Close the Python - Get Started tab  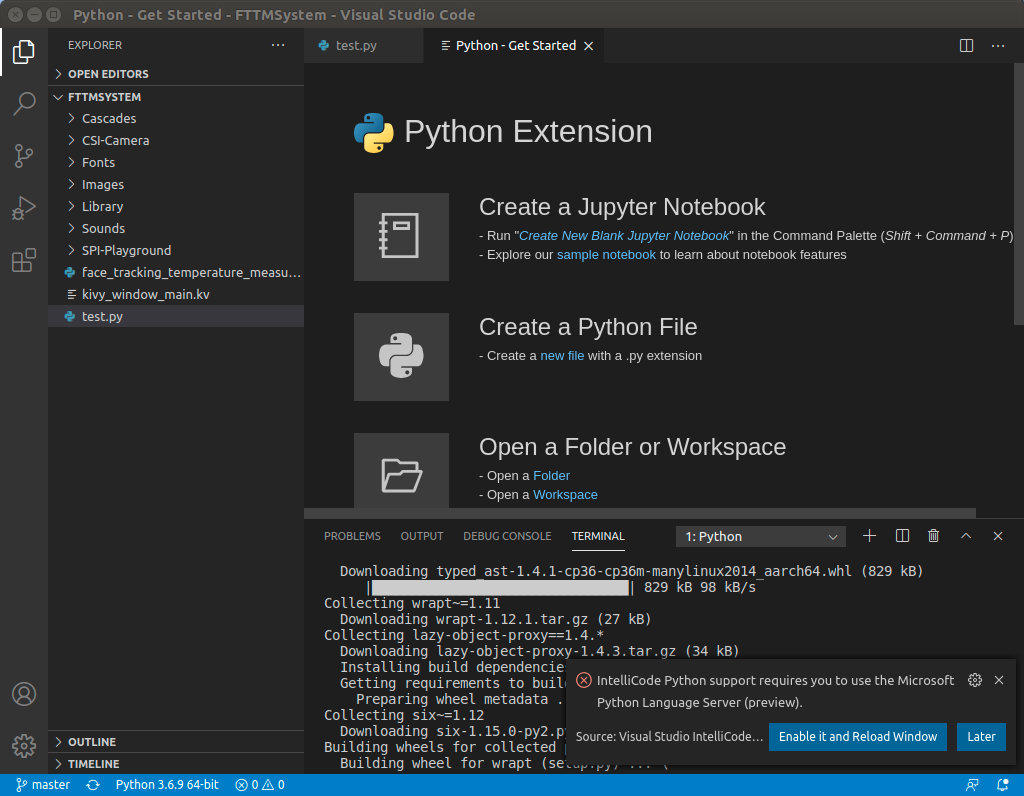588,46
